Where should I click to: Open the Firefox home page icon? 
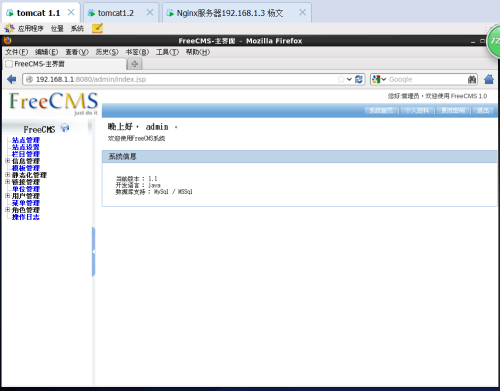click(x=489, y=79)
